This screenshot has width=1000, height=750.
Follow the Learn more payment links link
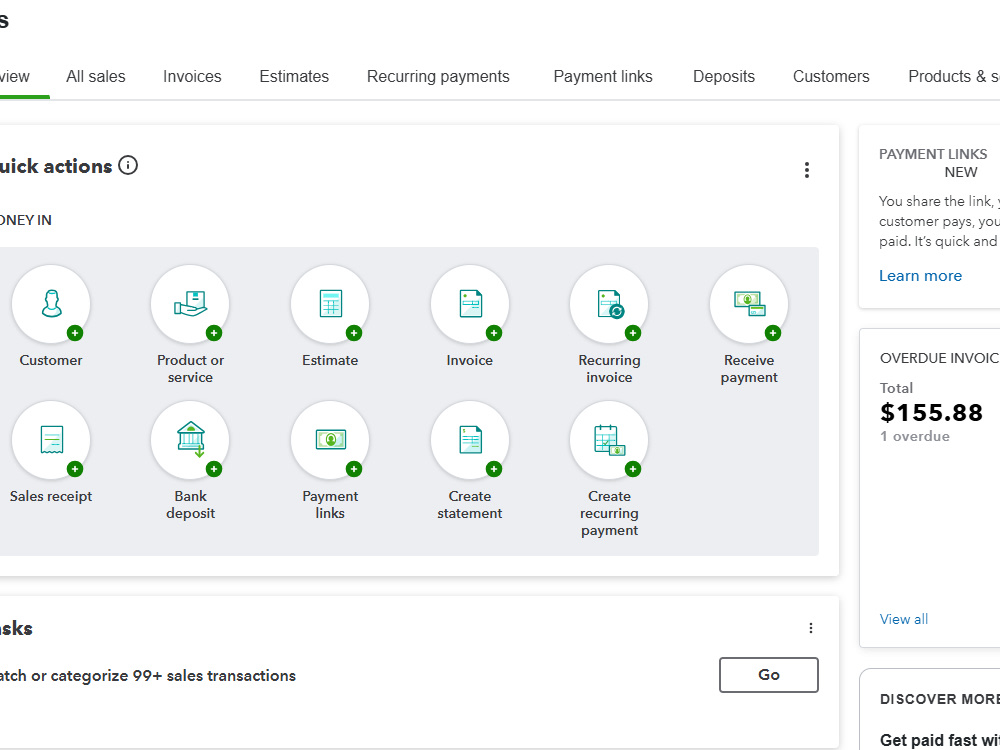[x=920, y=276]
